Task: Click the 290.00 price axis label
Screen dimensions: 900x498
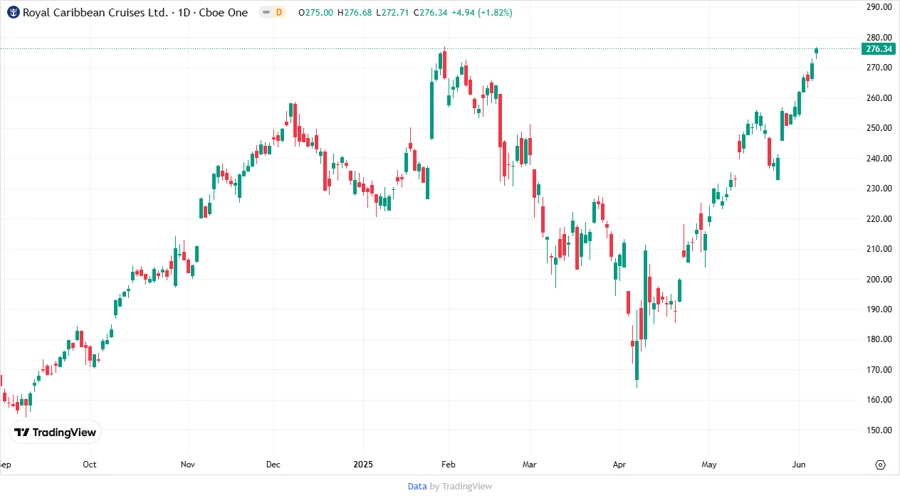Action: click(879, 7)
